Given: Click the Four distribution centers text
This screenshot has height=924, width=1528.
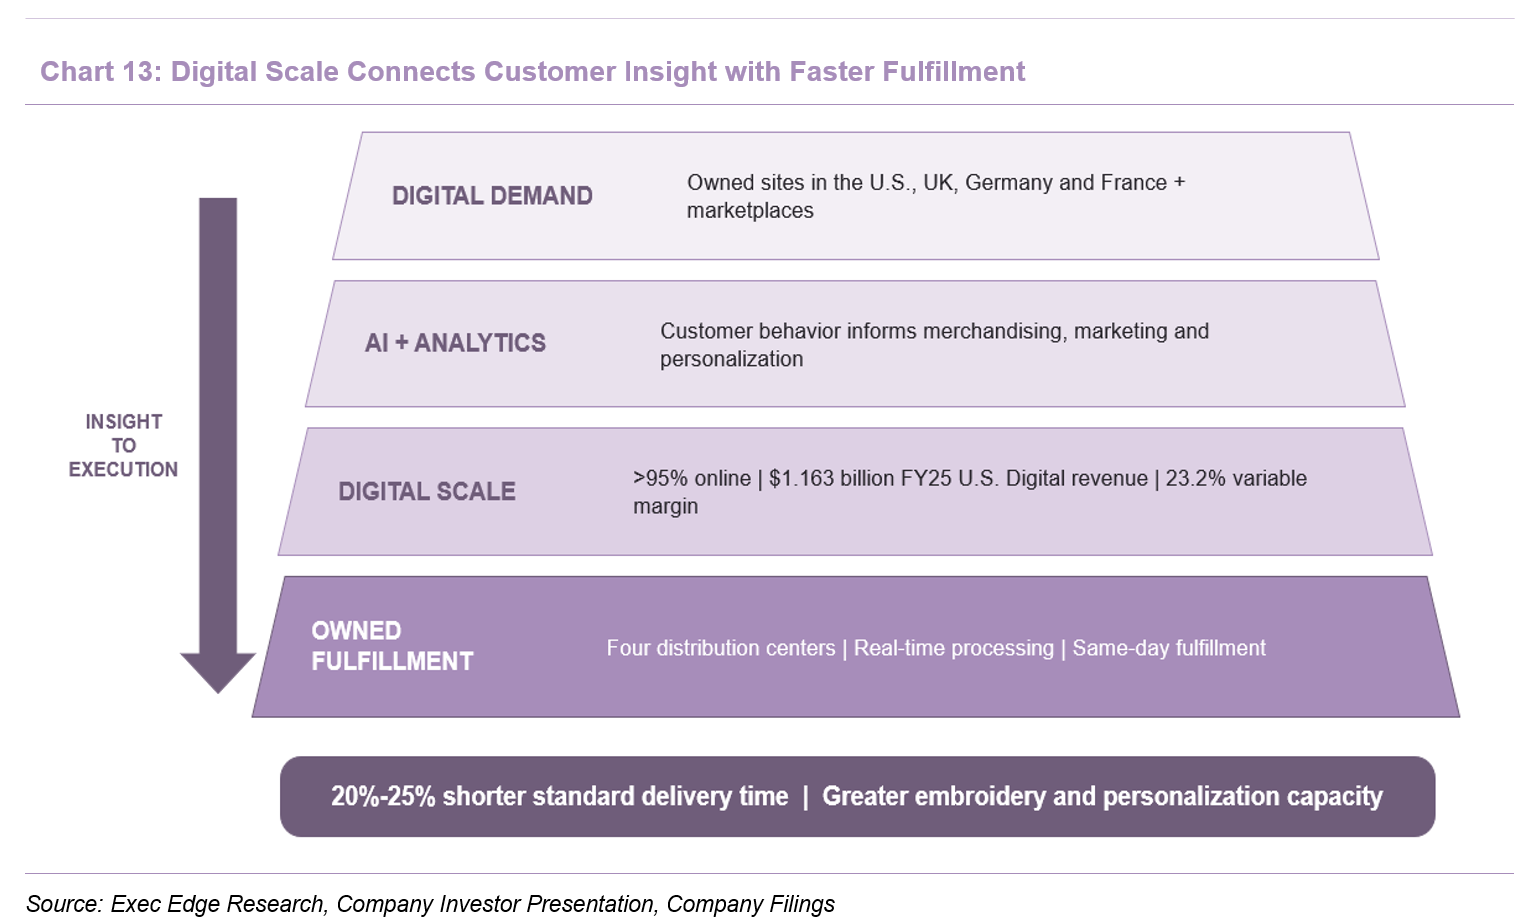Looking at the screenshot, I should (720, 648).
